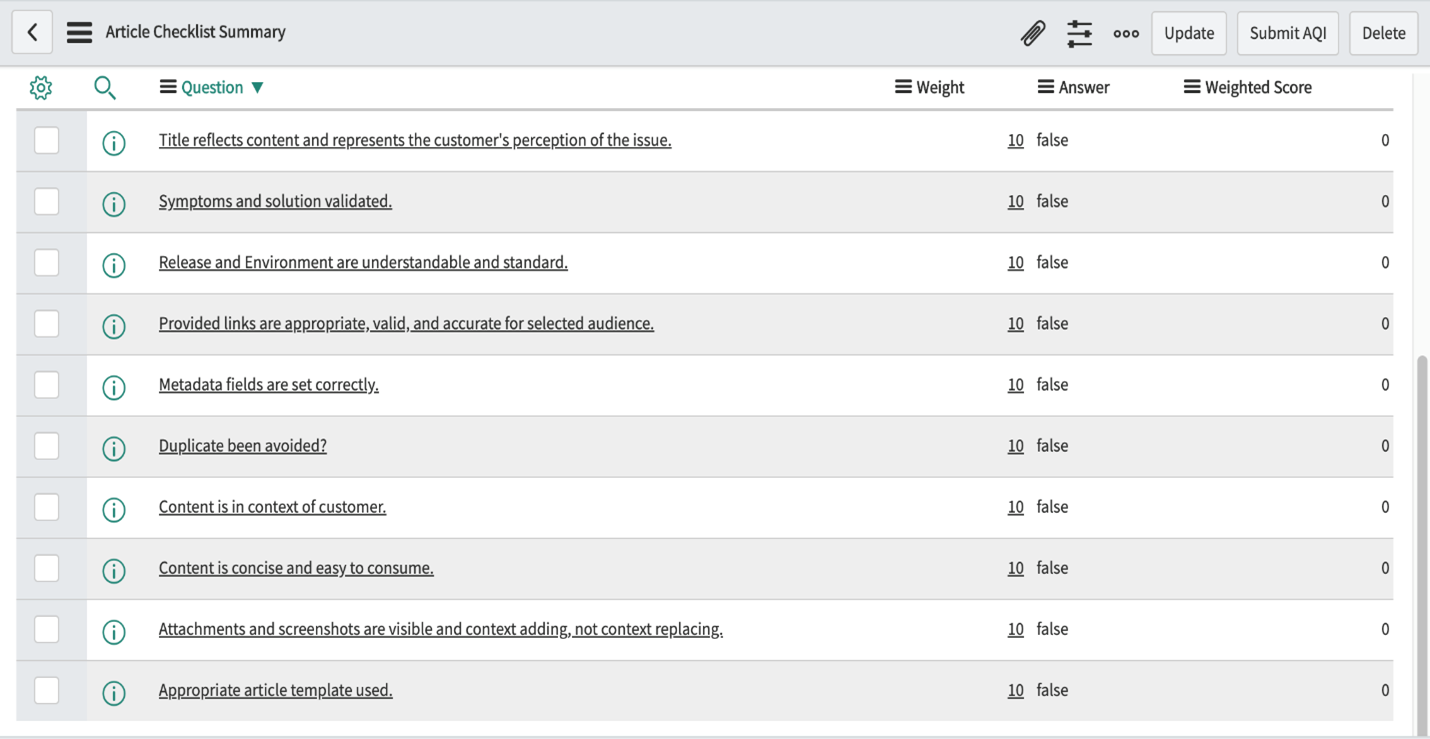
Task: Open the personalize form sliders icon
Action: click(x=1079, y=33)
